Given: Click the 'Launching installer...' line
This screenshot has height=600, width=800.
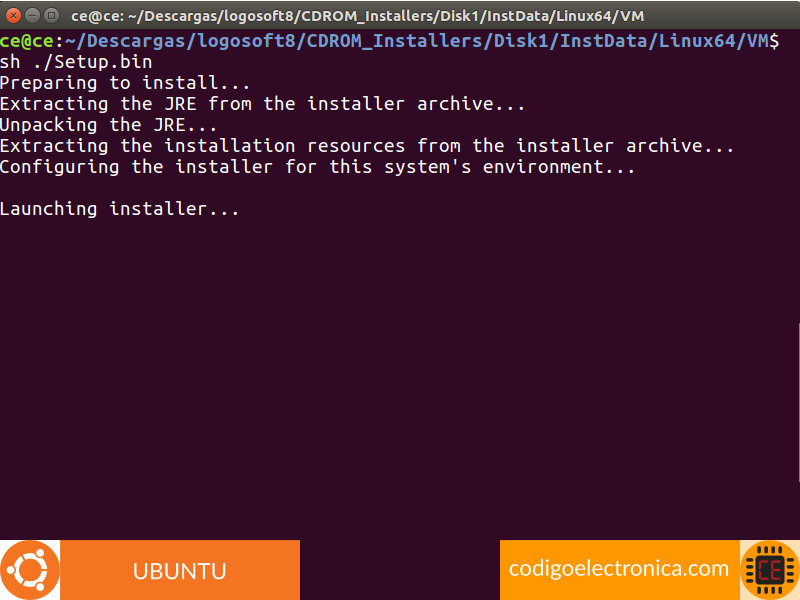Looking at the screenshot, I should [x=120, y=209].
